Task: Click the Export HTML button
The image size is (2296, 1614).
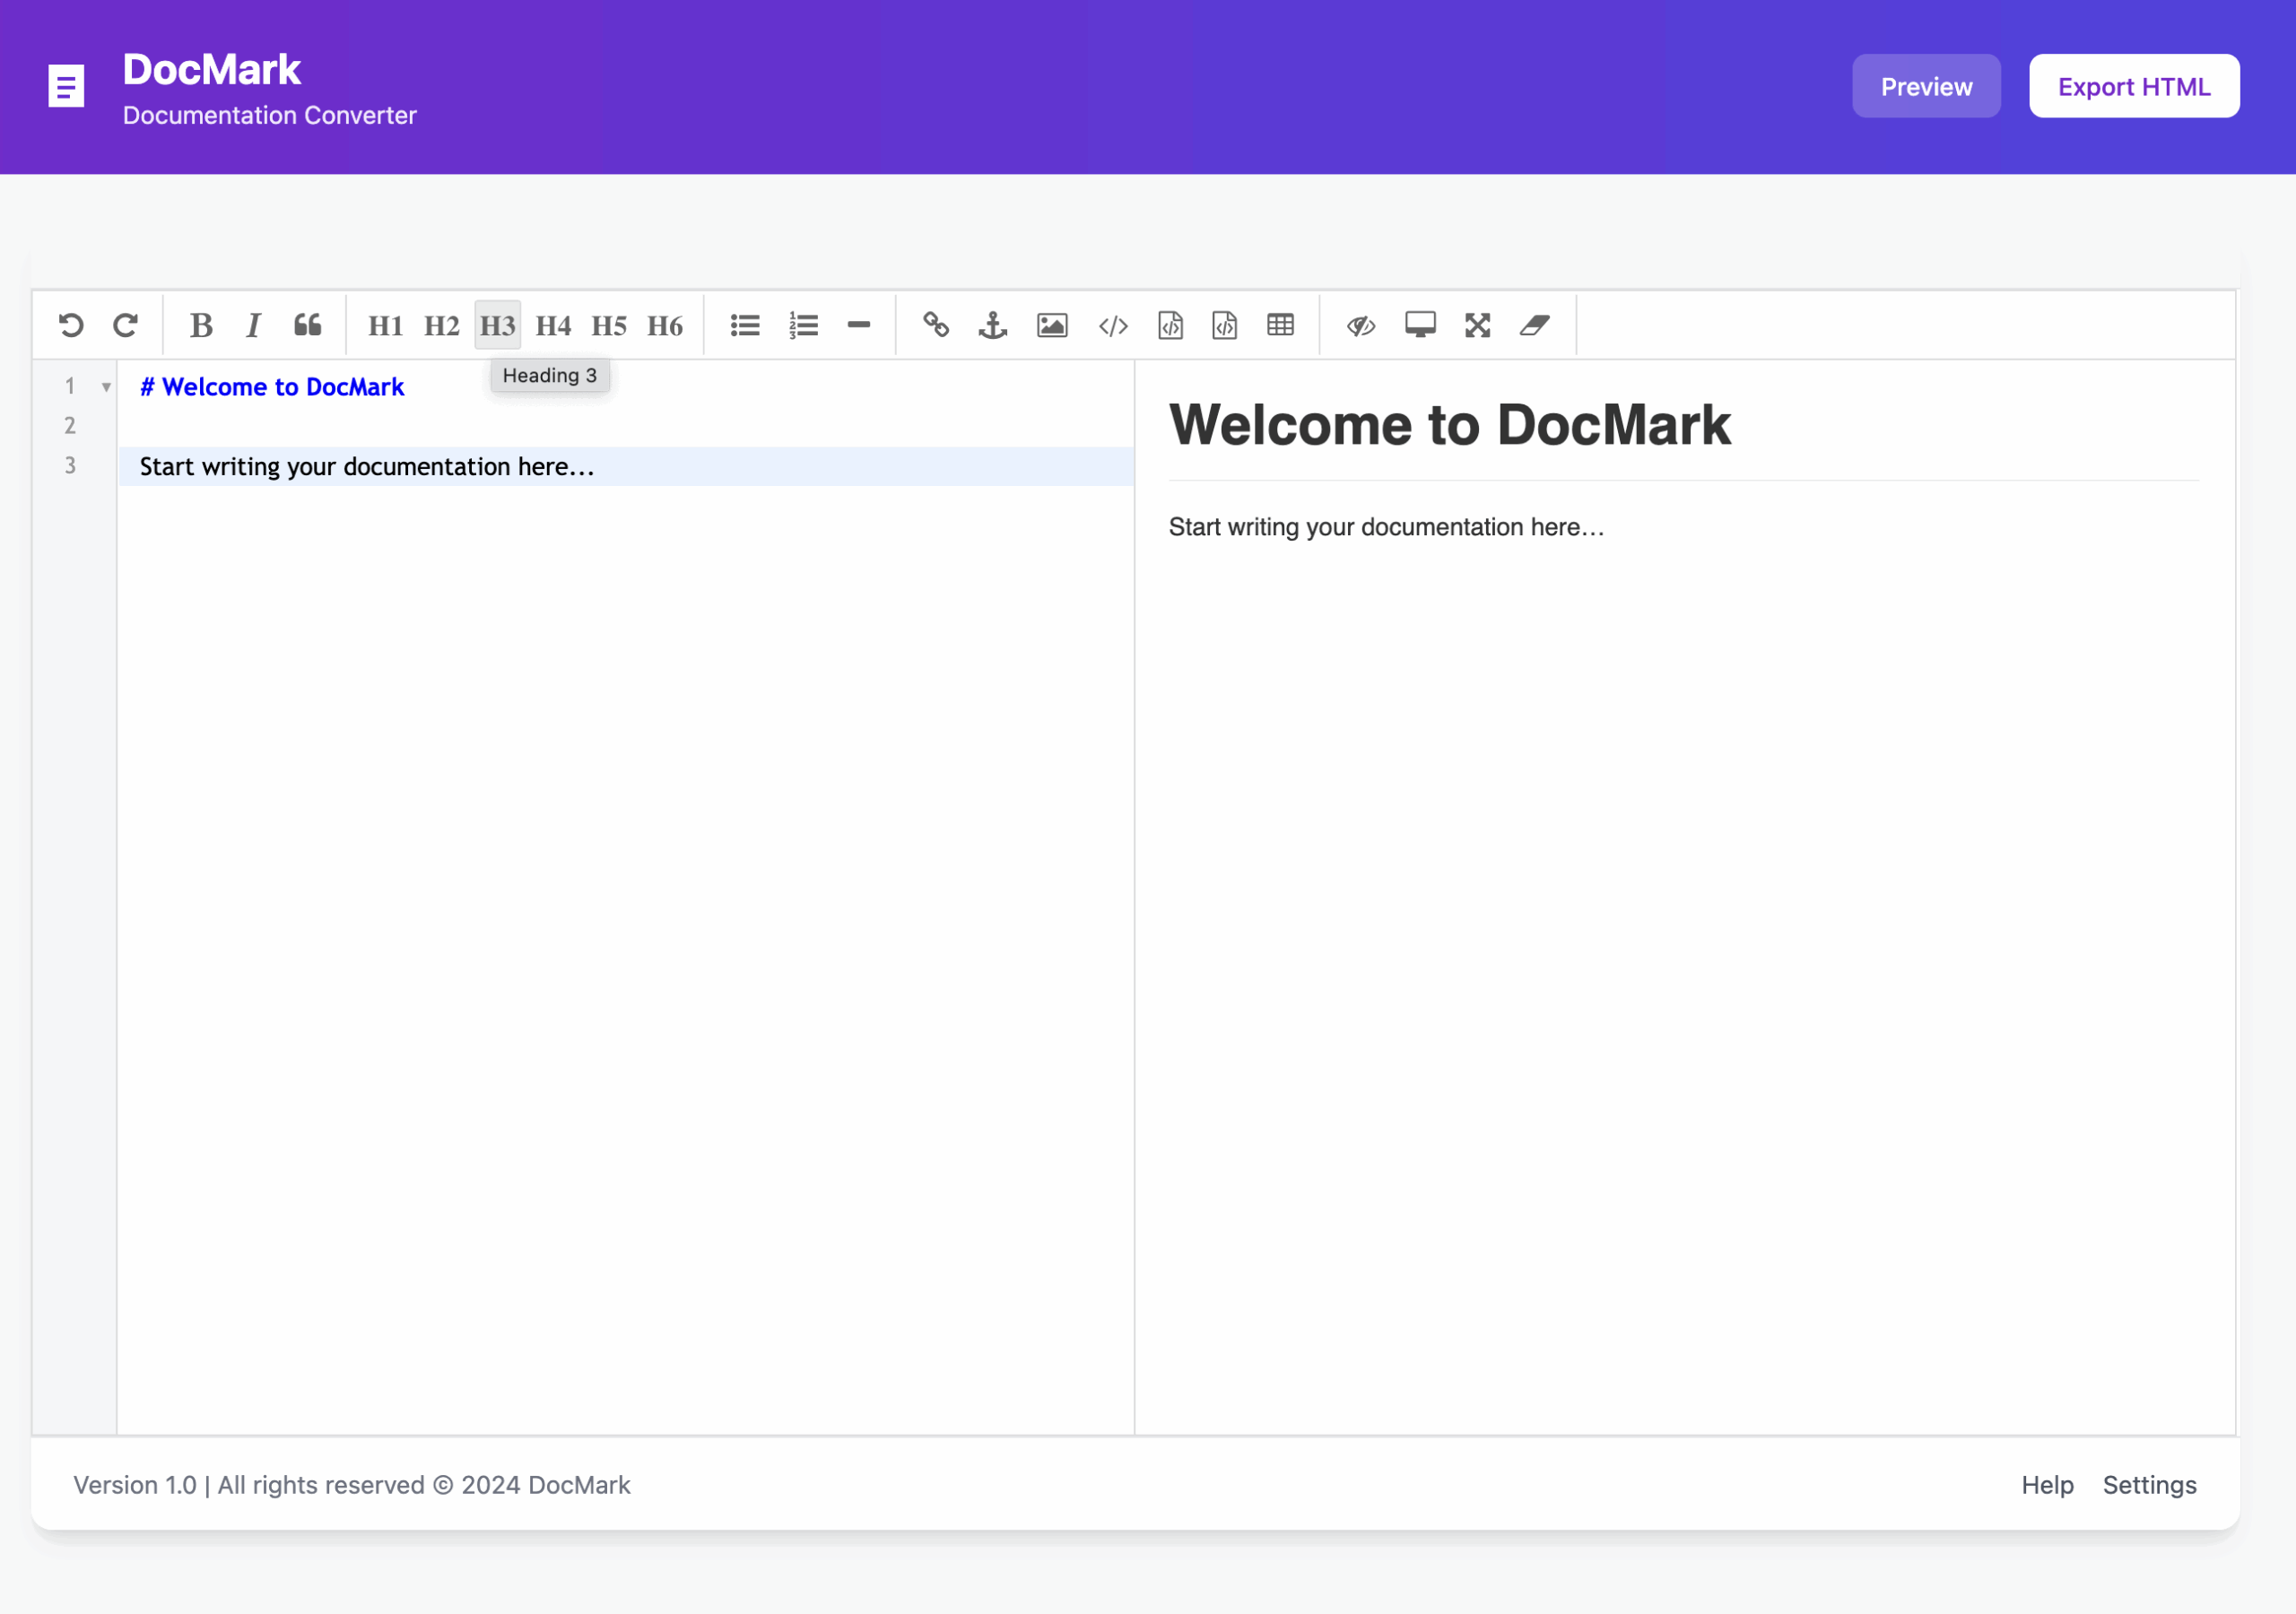Action: 2133,86
